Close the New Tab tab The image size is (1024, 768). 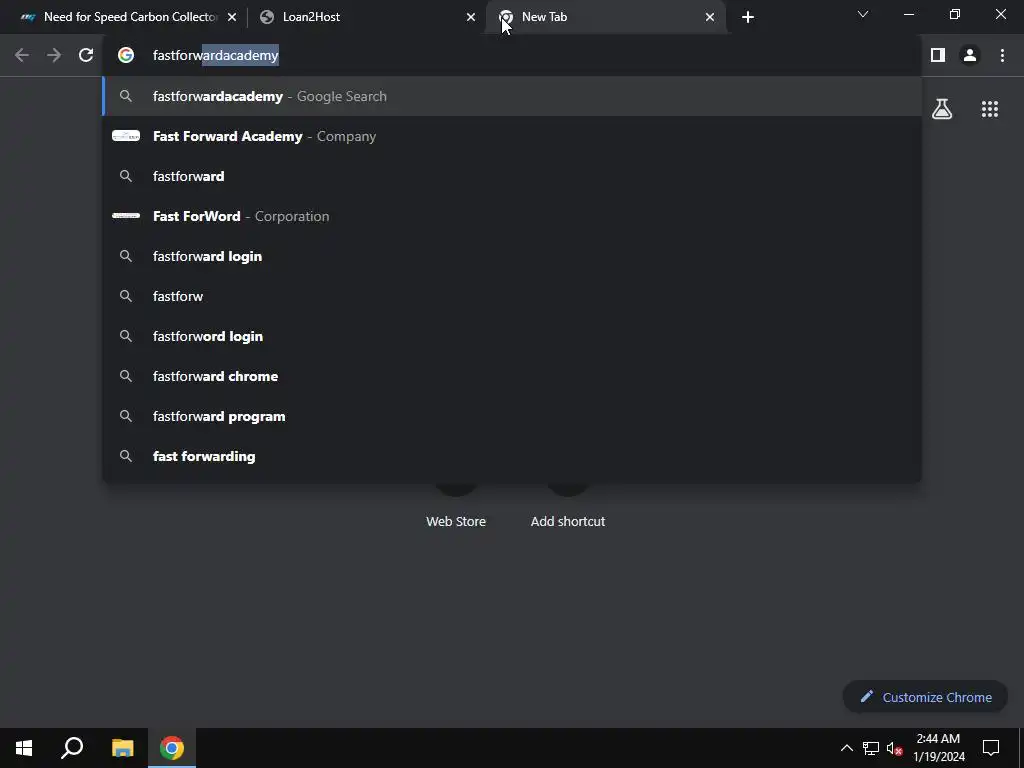coord(710,17)
